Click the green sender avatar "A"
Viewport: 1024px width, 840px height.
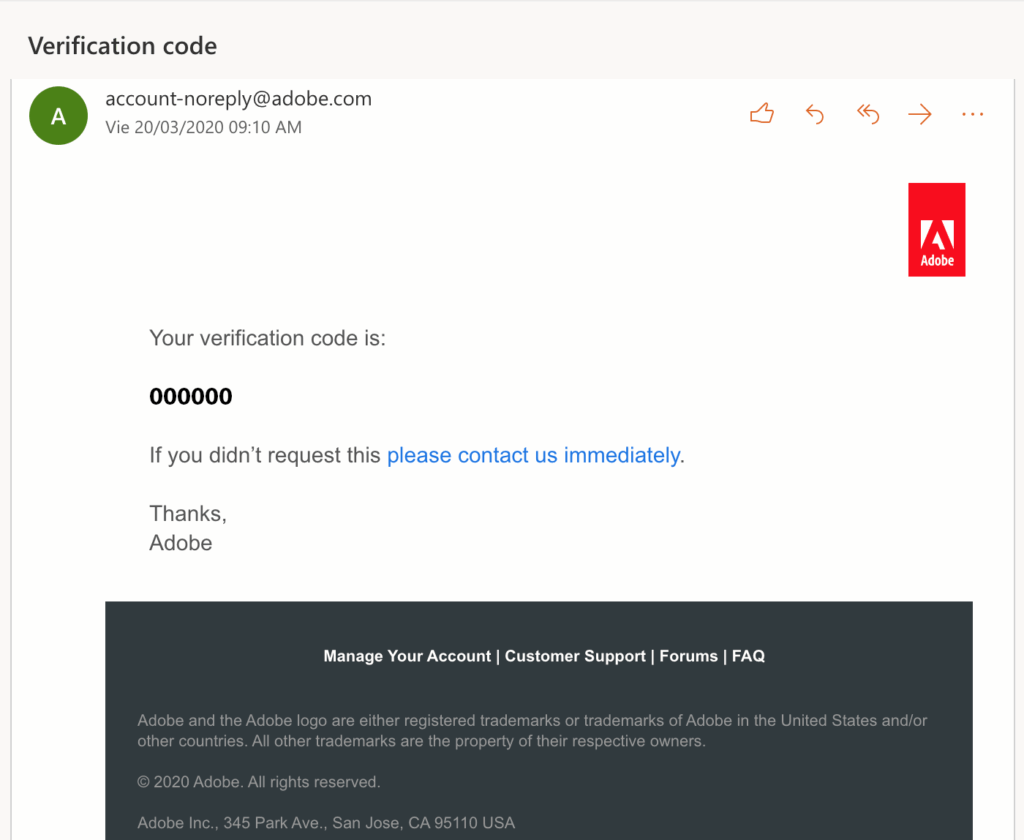coord(58,116)
